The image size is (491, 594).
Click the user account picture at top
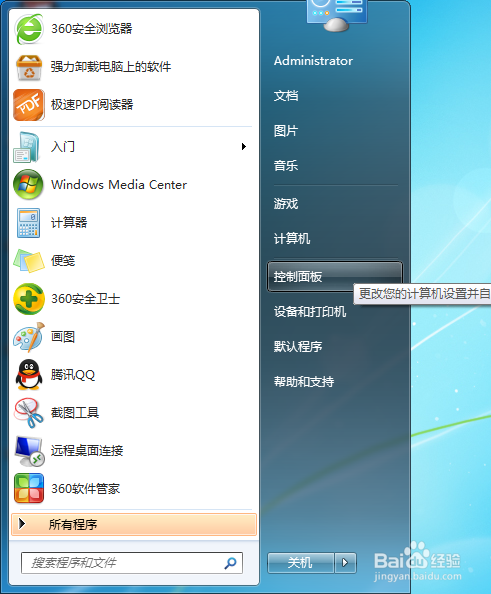point(336,15)
